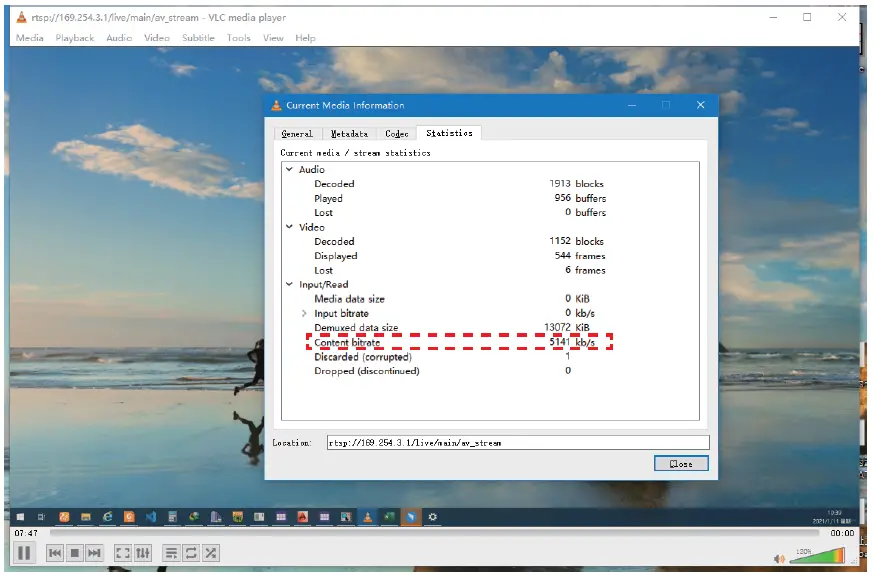873x575 pixels.
Task: Collapse the Video statistics group
Action: (290, 227)
